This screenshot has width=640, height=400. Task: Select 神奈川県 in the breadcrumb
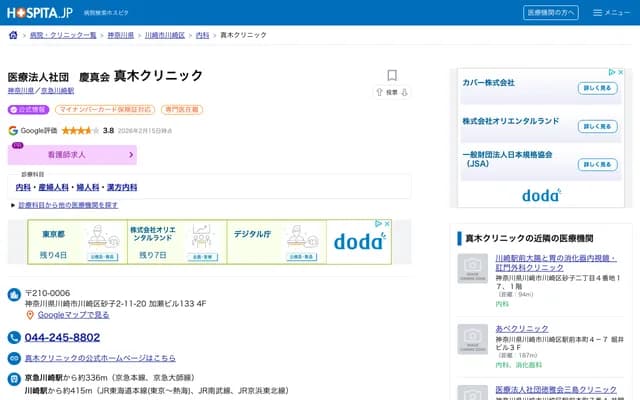click(120, 35)
